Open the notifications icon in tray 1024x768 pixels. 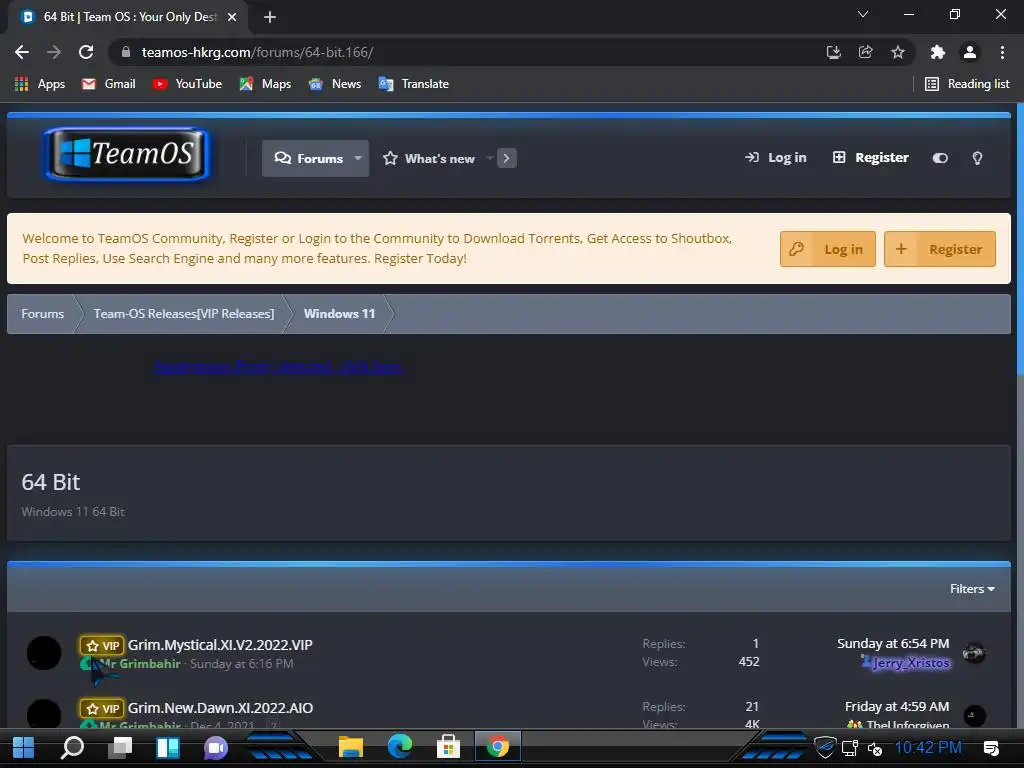point(991,748)
